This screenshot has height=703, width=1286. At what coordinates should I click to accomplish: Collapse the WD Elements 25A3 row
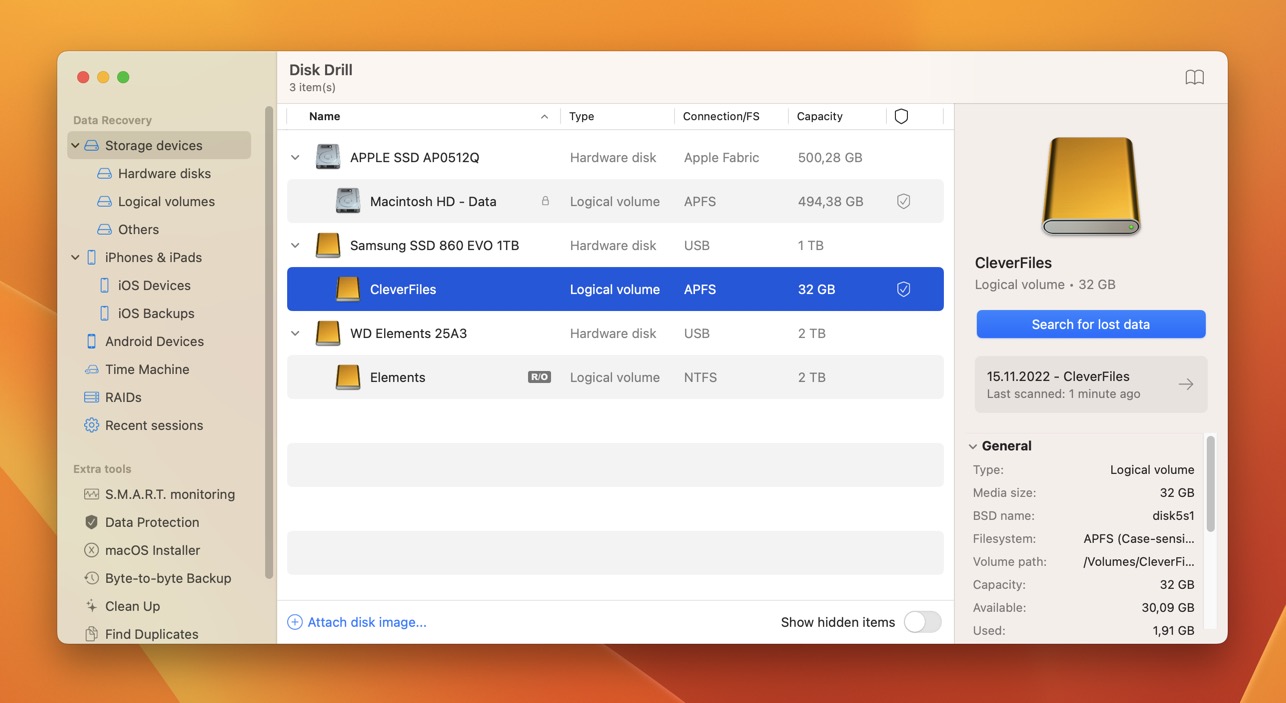pos(295,333)
